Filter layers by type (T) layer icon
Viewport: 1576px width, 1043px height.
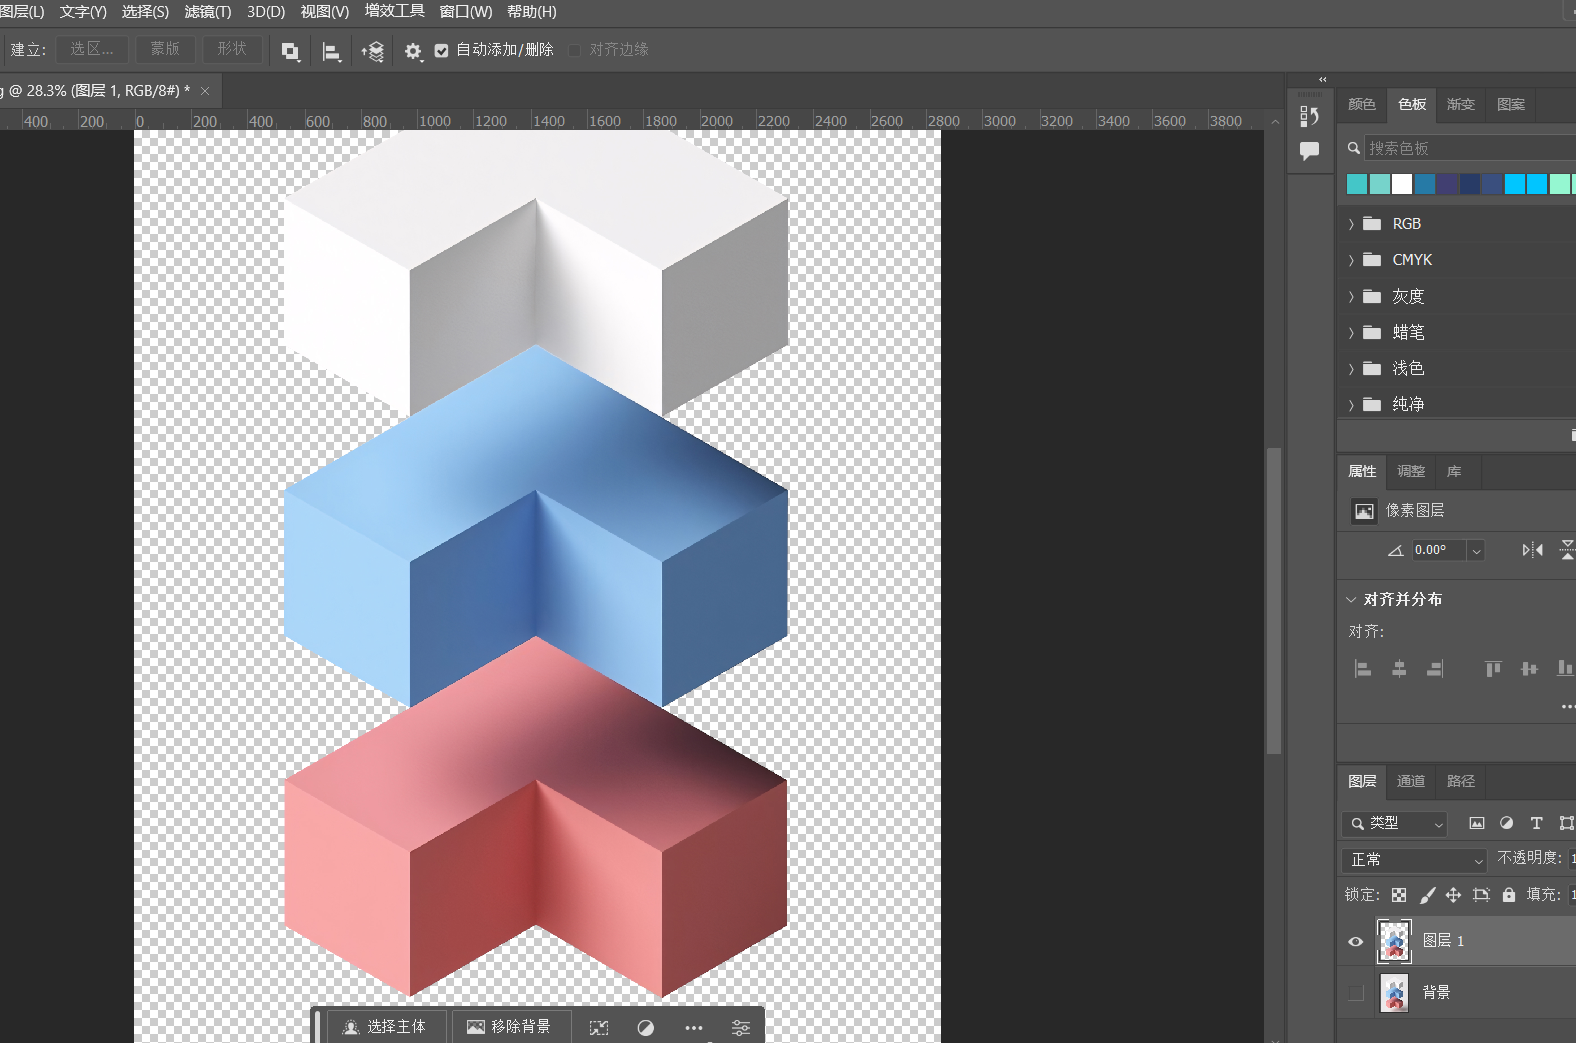pyautogui.click(x=1537, y=823)
